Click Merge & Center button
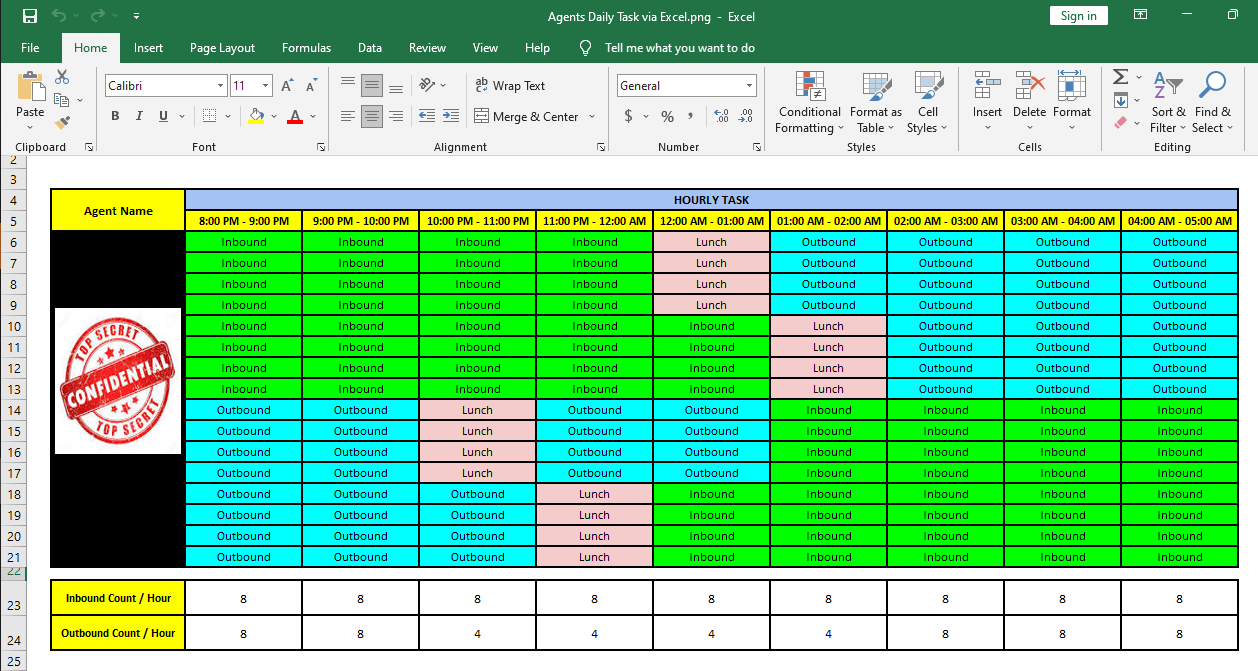This screenshot has height=671, width=1258. tap(527, 116)
